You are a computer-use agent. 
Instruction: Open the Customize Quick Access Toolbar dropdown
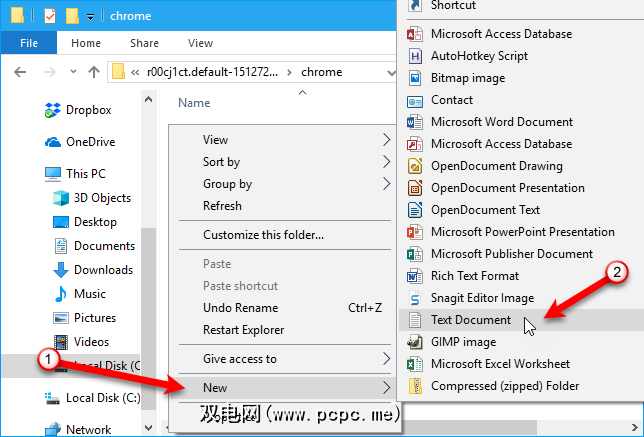tap(90, 16)
